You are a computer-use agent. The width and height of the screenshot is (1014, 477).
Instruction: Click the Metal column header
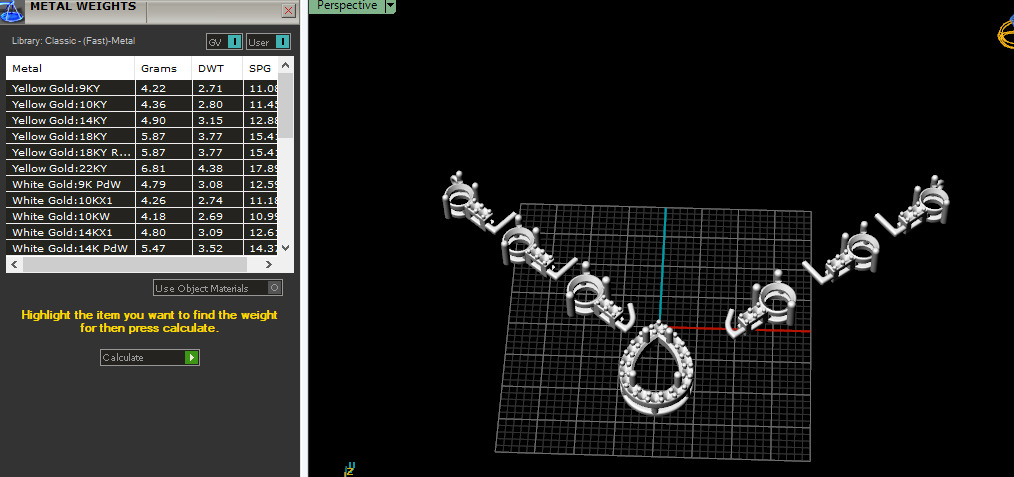point(70,68)
